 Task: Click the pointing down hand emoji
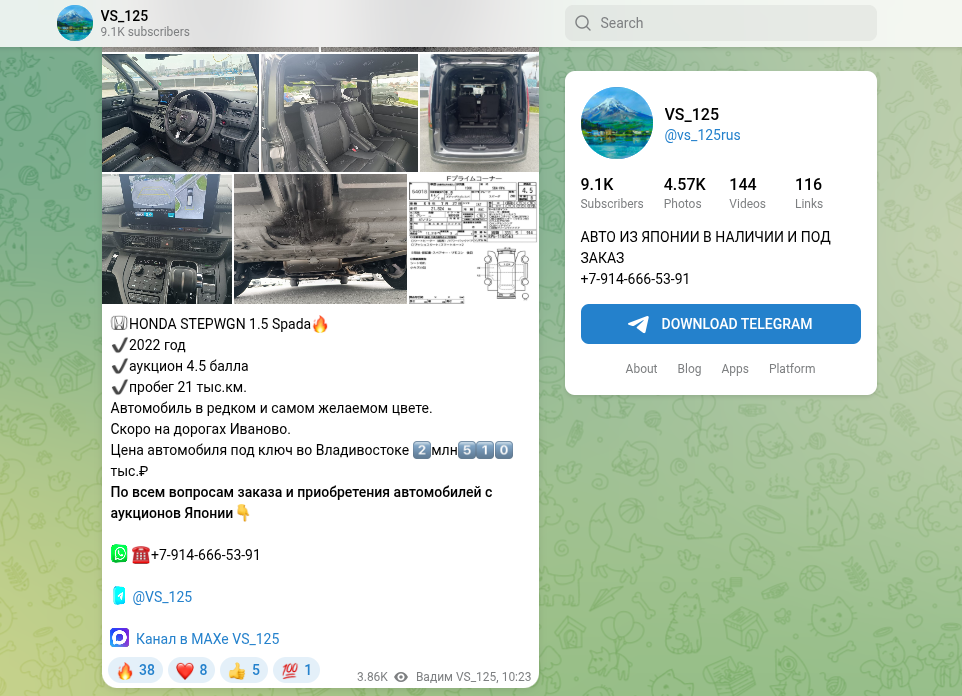[243, 512]
